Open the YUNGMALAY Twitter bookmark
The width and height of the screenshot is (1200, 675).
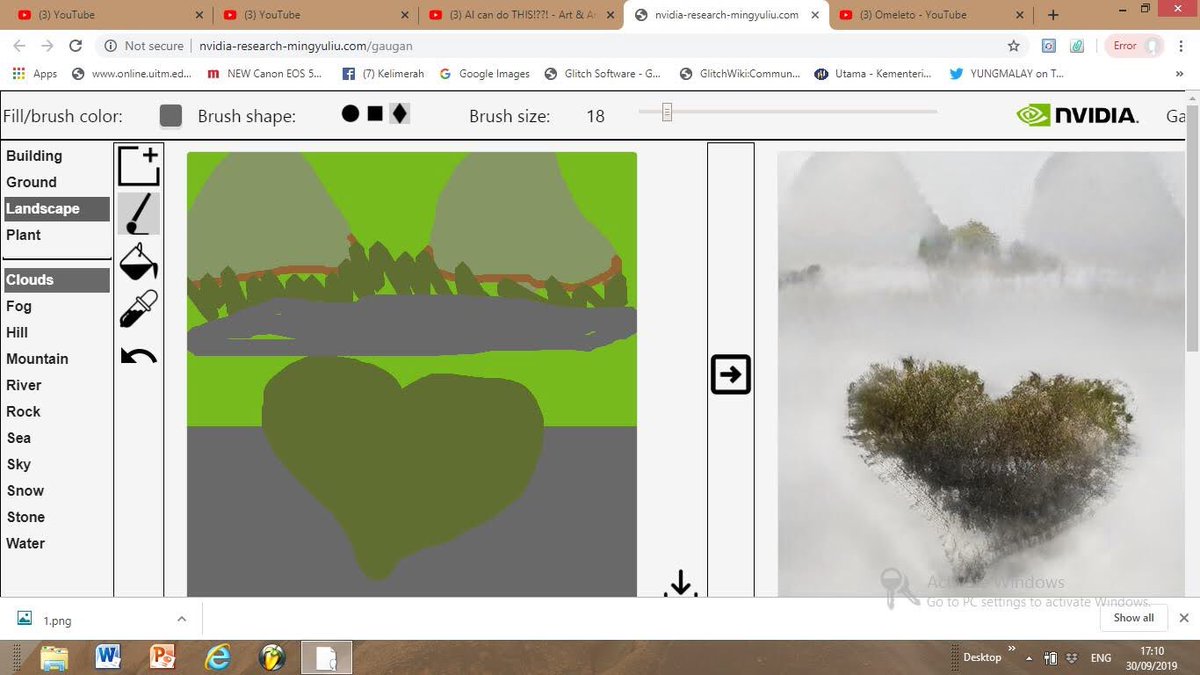click(x=1006, y=74)
